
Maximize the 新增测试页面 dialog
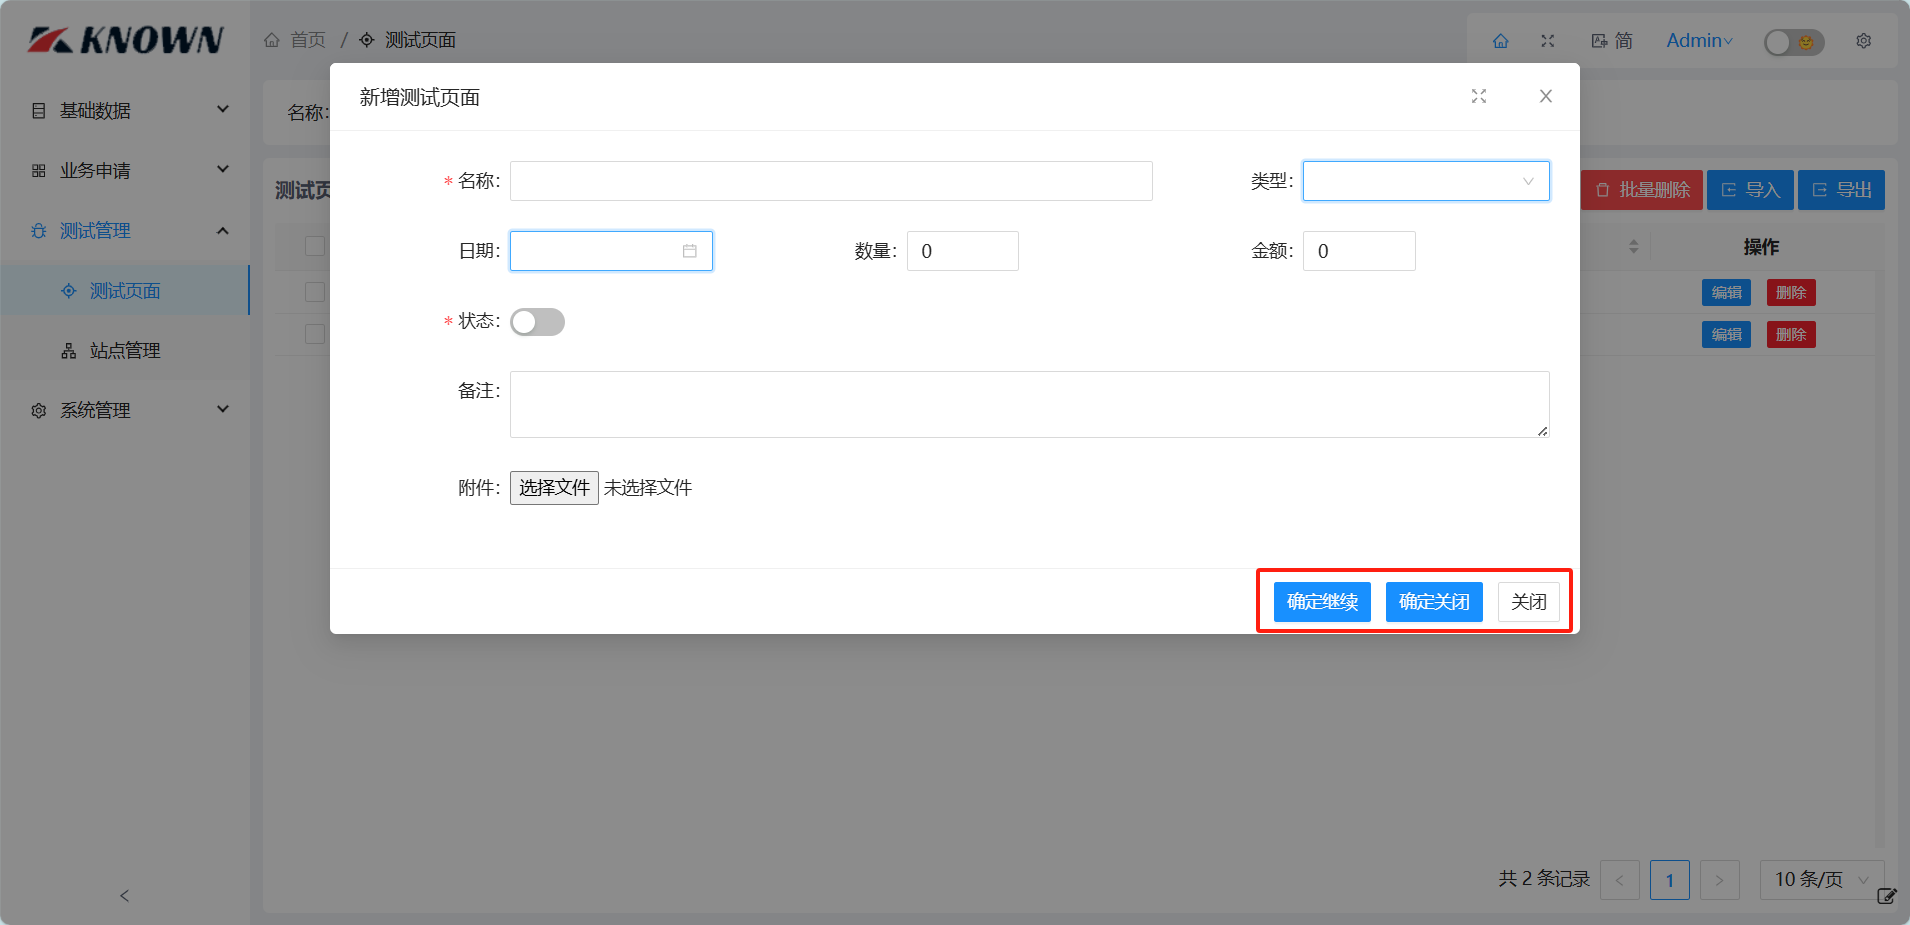point(1479,96)
